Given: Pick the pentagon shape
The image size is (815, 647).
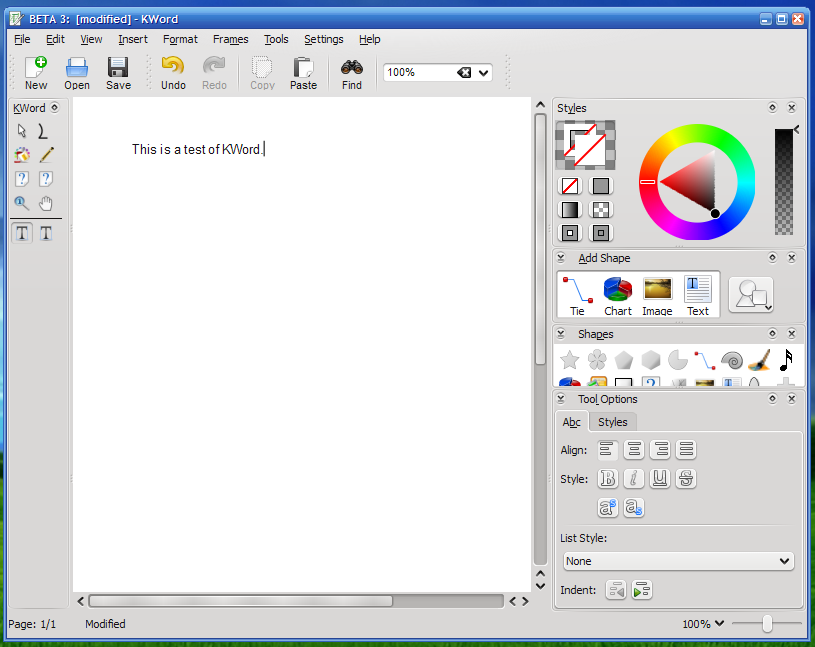Looking at the screenshot, I should coord(623,360).
